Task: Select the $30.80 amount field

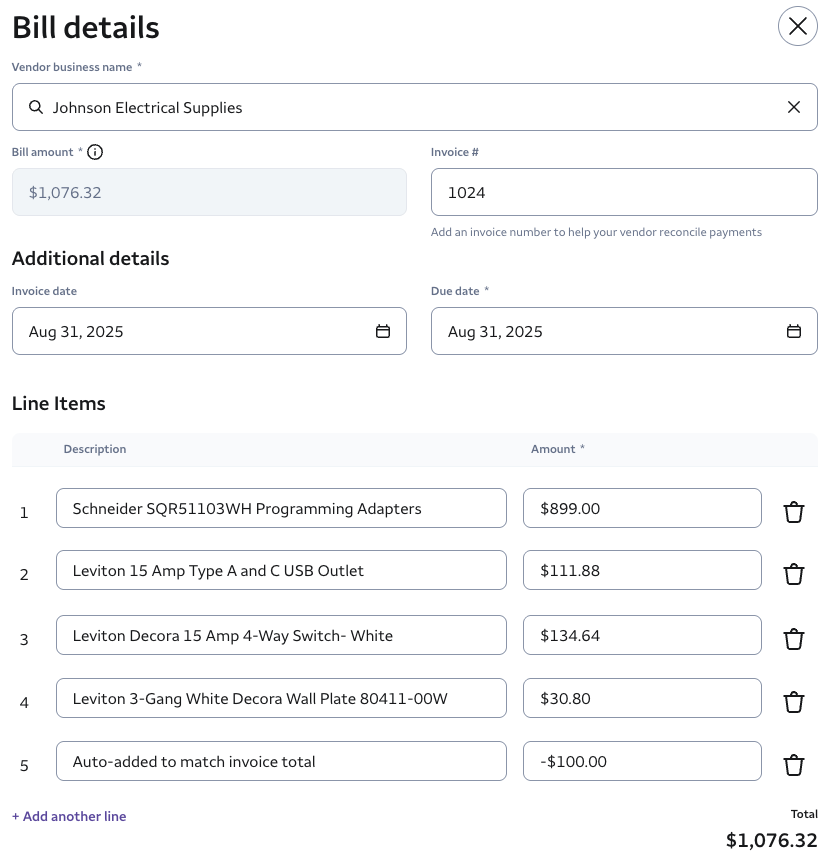Action: coord(641,698)
